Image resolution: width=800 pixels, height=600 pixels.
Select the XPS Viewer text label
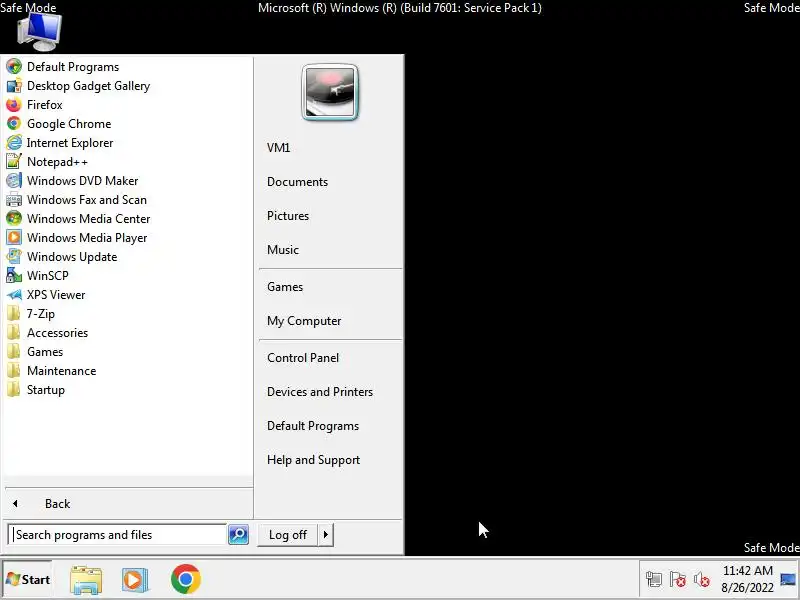pyautogui.click(x=56, y=295)
